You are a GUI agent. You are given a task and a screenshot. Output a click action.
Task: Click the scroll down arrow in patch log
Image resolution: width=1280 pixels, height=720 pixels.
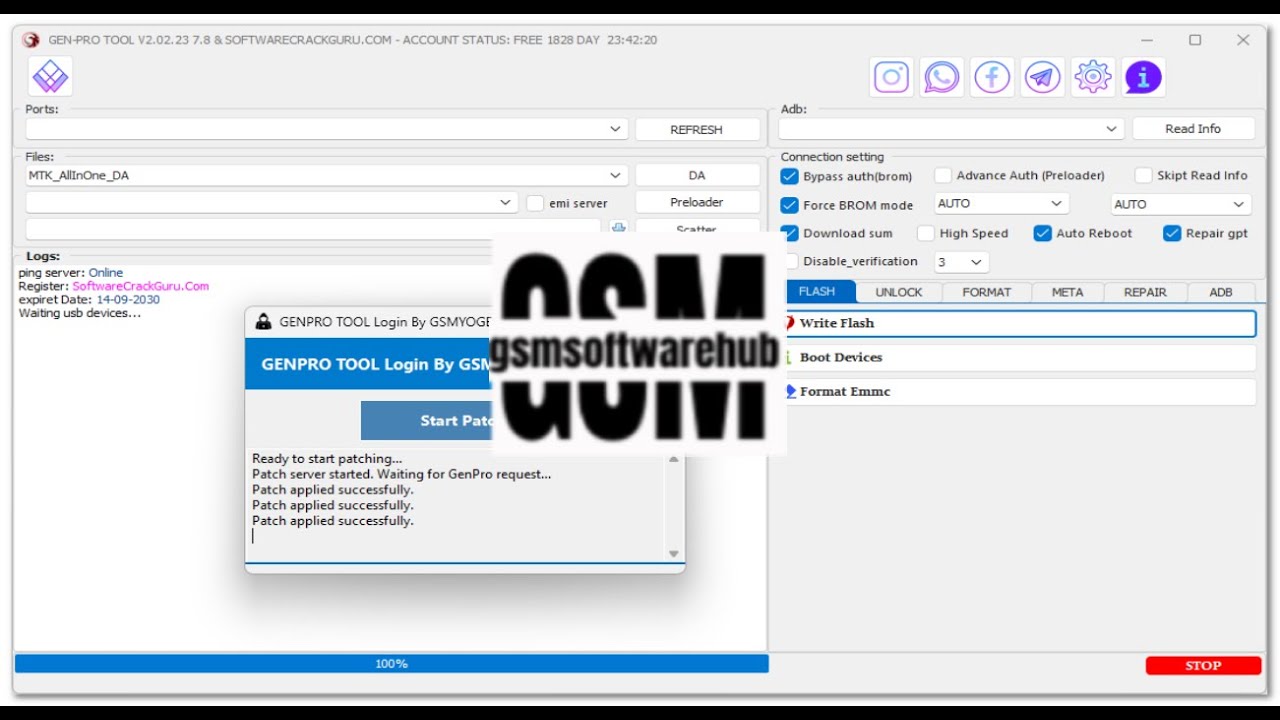(674, 554)
